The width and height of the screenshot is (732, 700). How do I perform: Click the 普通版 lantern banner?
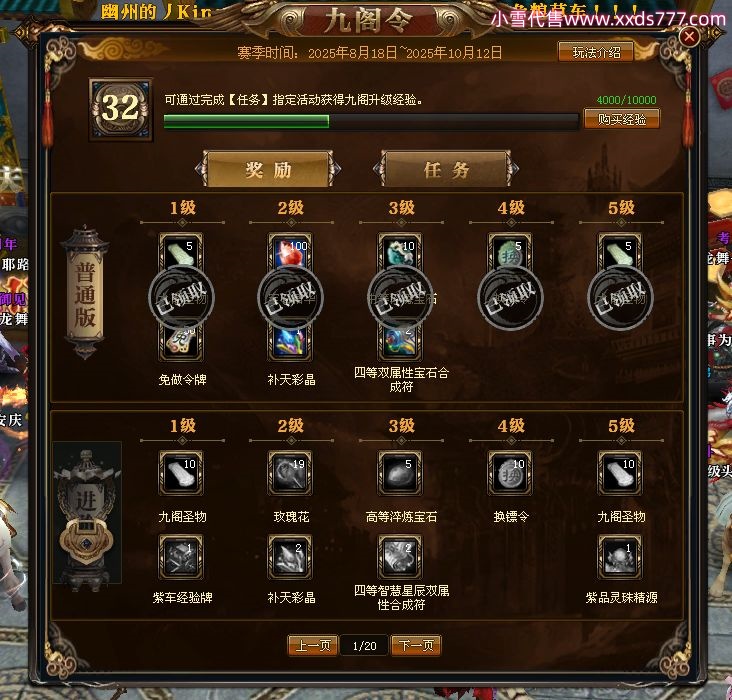[85, 292]
